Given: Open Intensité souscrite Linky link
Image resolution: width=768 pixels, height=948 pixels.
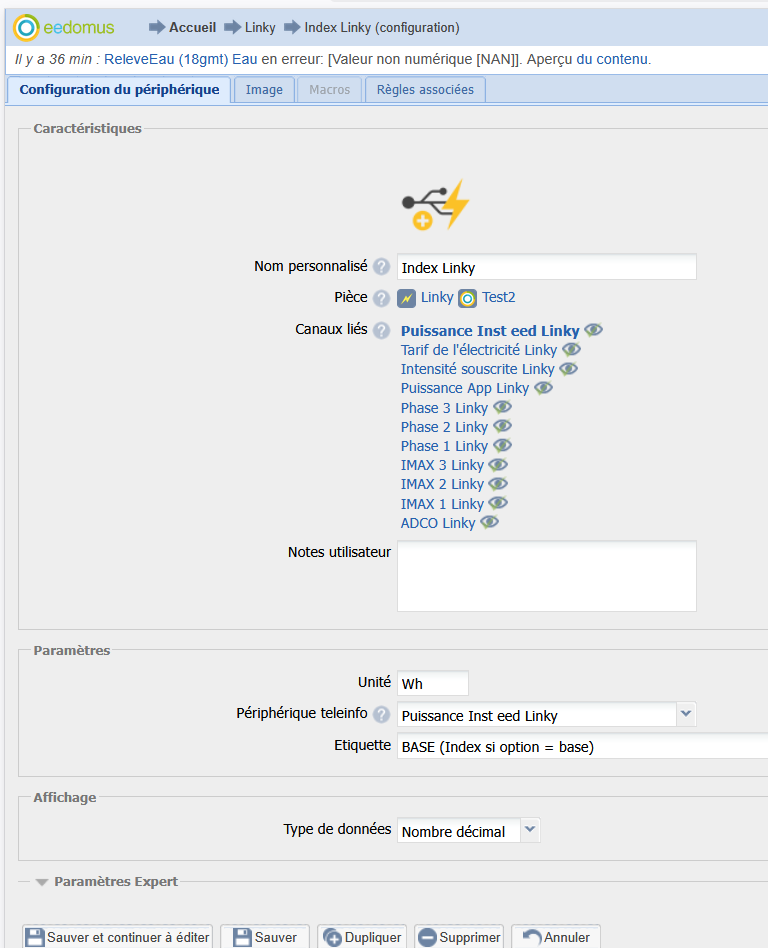Looking at the screenshot, I should pos(477,369).
